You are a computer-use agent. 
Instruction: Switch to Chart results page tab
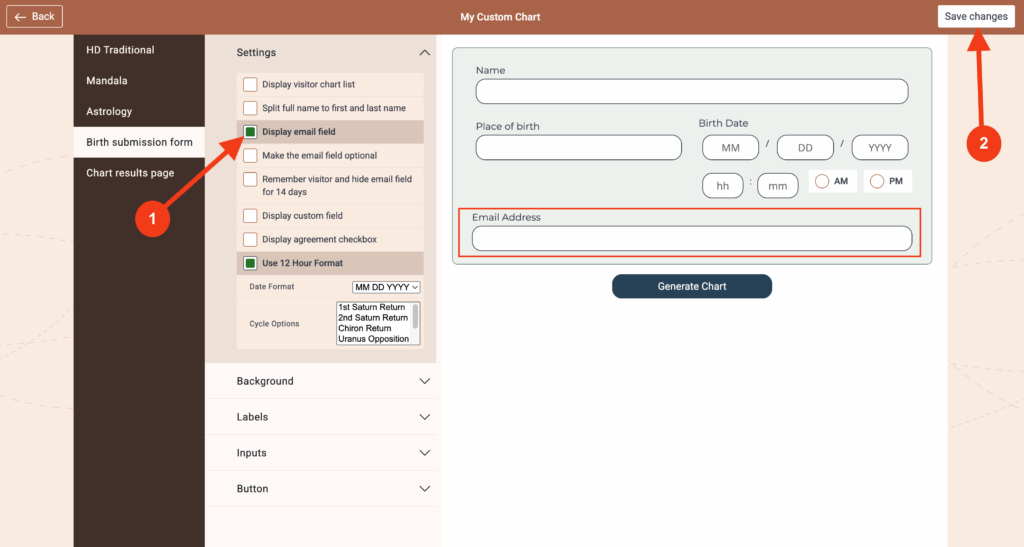click(130, 173)
